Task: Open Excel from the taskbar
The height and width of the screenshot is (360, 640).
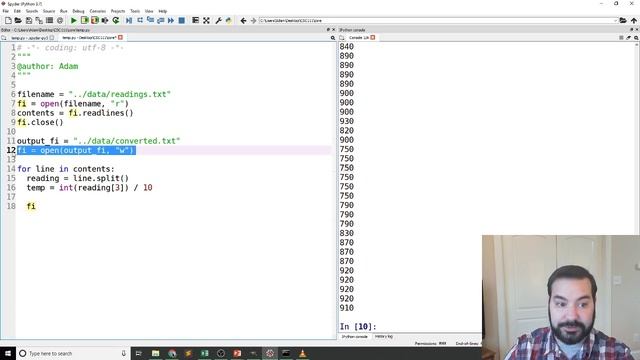Action: (204, 353)
